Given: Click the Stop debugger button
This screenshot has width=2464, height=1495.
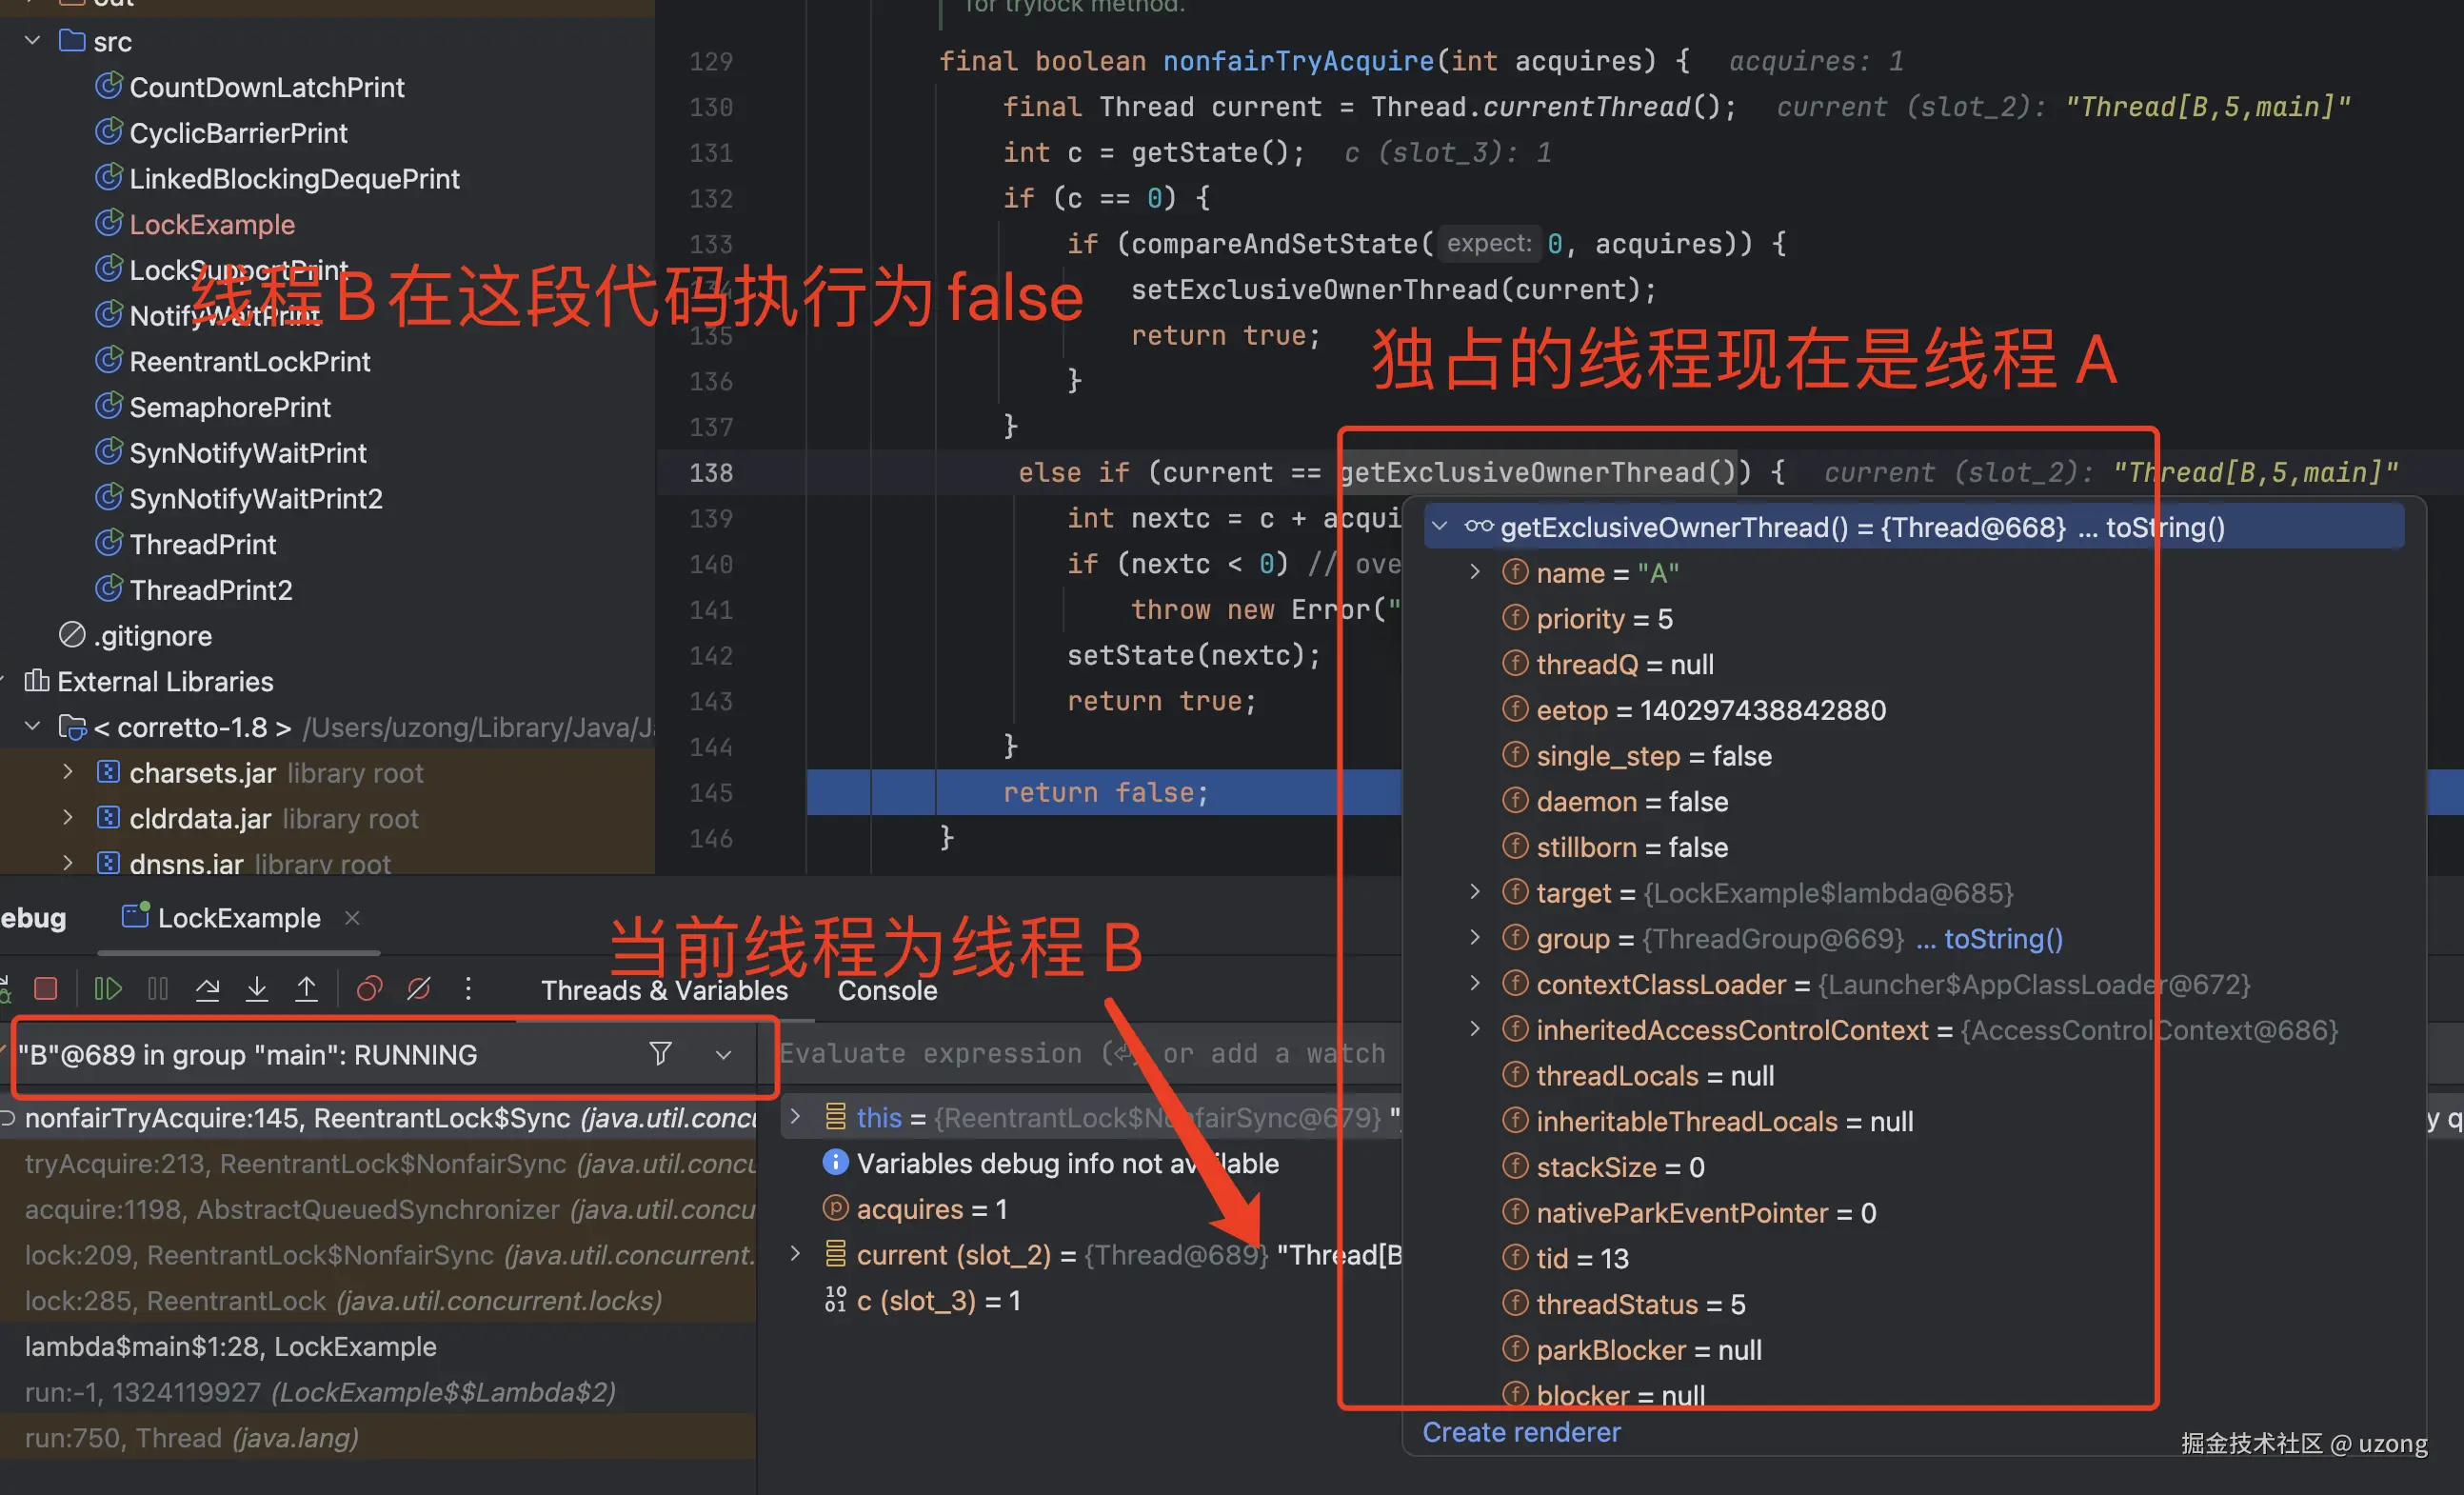Looking at the screenshot, I should click(46, 989).
